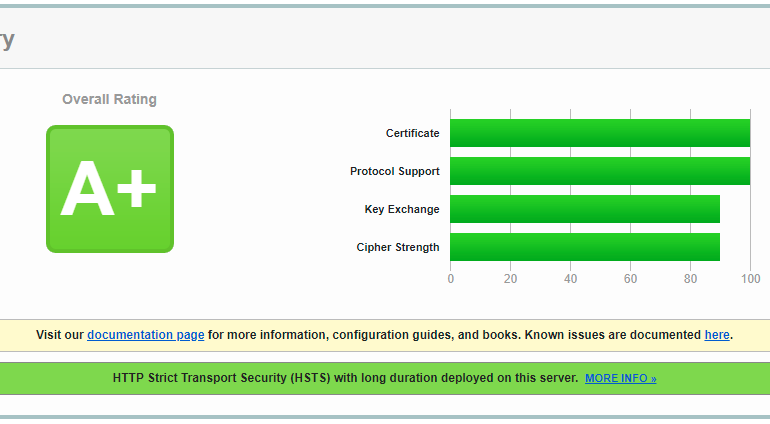The image size is (770, 424).
Task: Click the green A+ rating badge
Action: 110,189
